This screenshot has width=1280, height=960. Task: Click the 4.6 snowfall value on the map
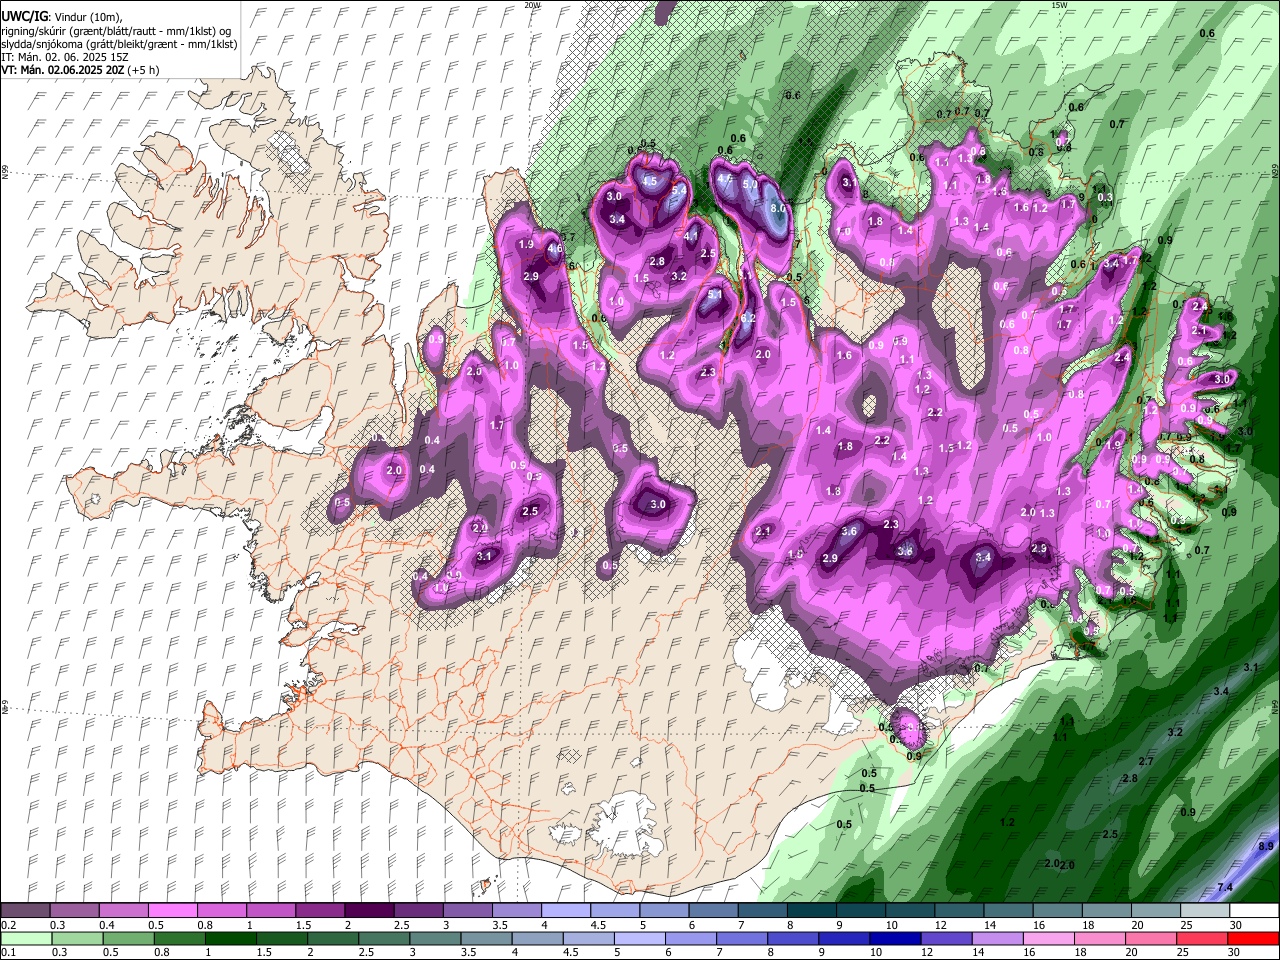click(555, 249)
